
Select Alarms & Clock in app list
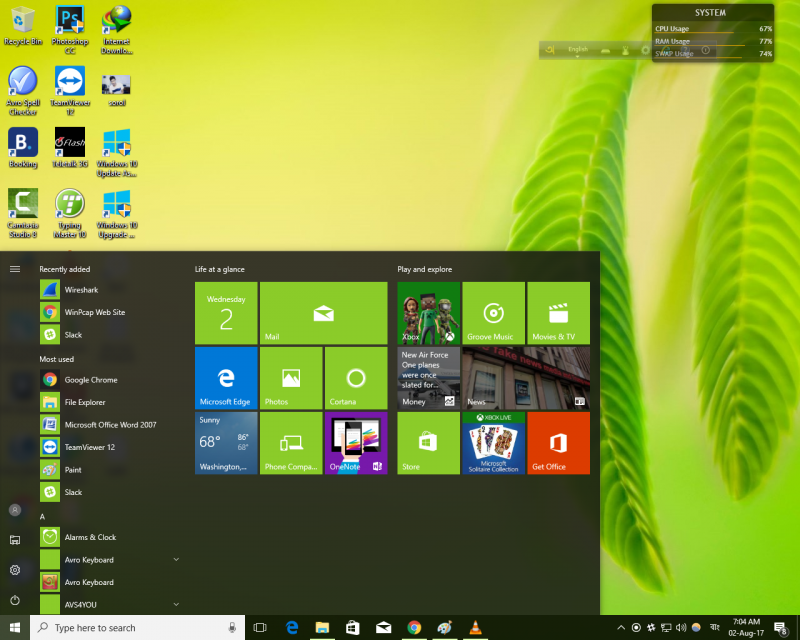click(90, 537)
